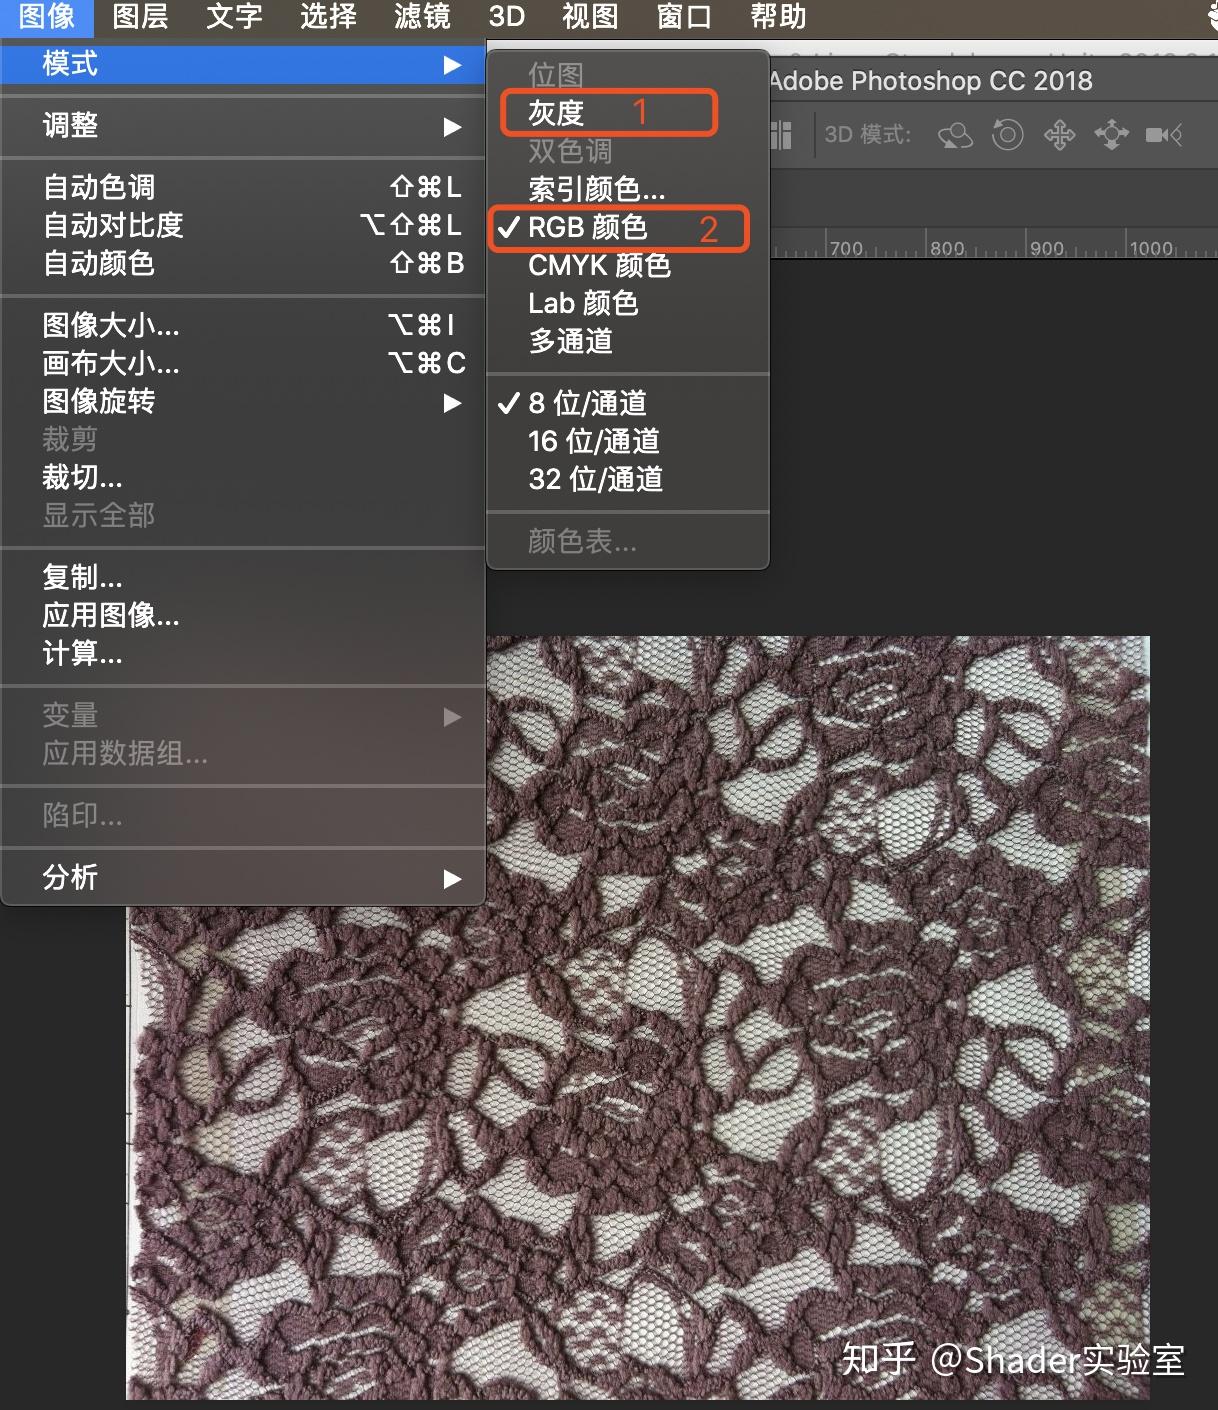Open the 图像 menu in menu bar
1218x1410 pixels.
[x=47, y=17]
